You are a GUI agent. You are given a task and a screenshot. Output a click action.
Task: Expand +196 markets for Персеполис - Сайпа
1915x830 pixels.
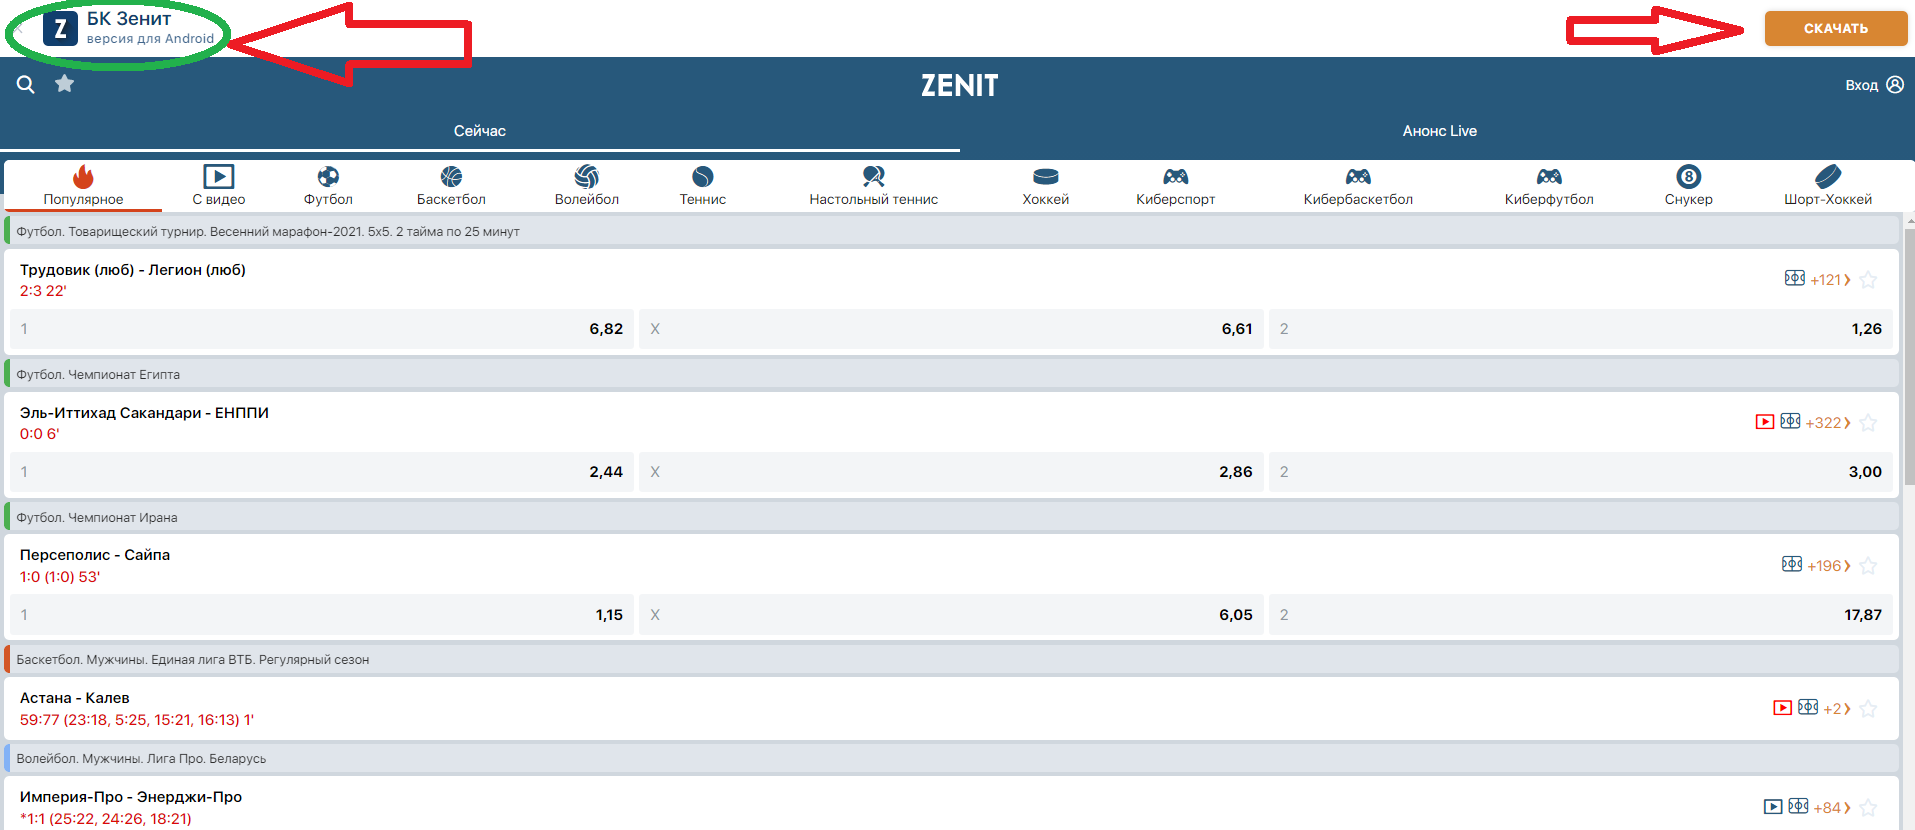click(x=1828, y=566)
